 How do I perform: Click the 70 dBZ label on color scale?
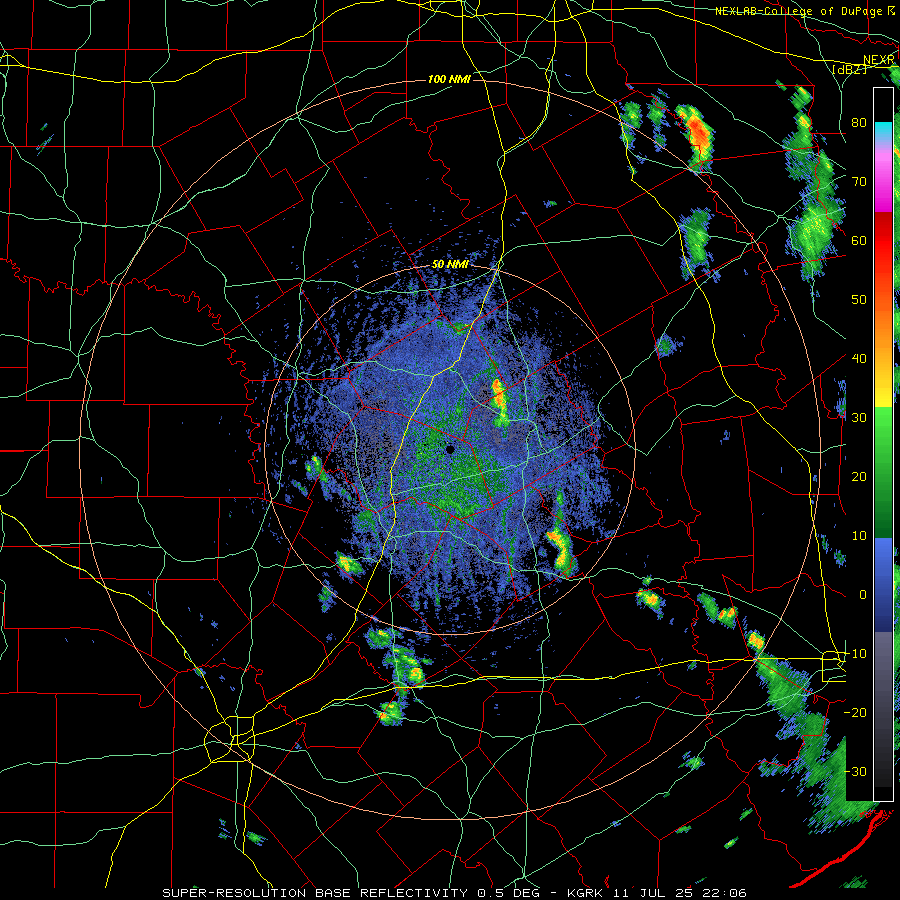(x=859, y=181)
